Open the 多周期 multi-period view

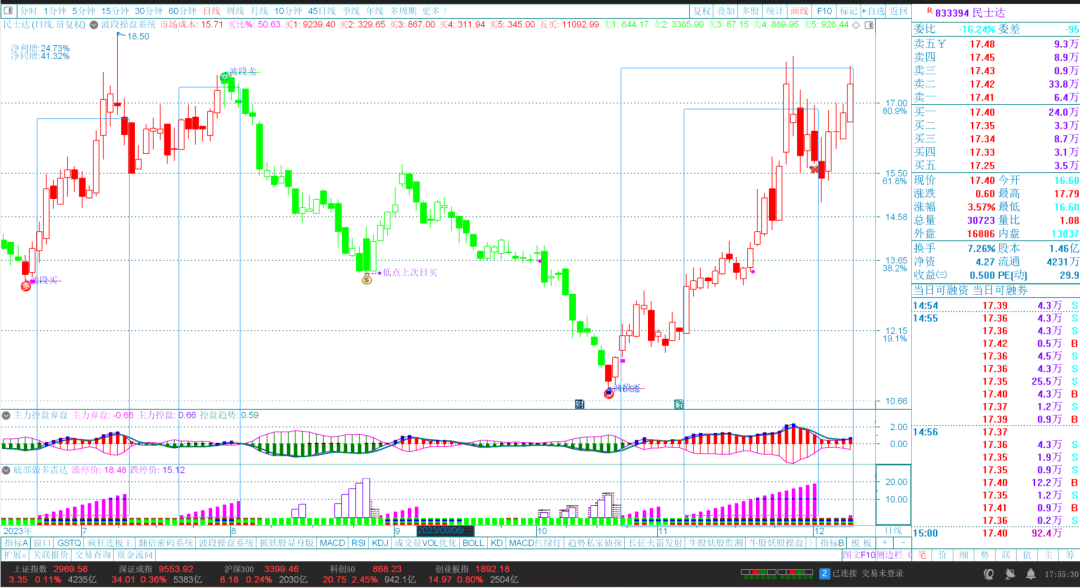403,11
